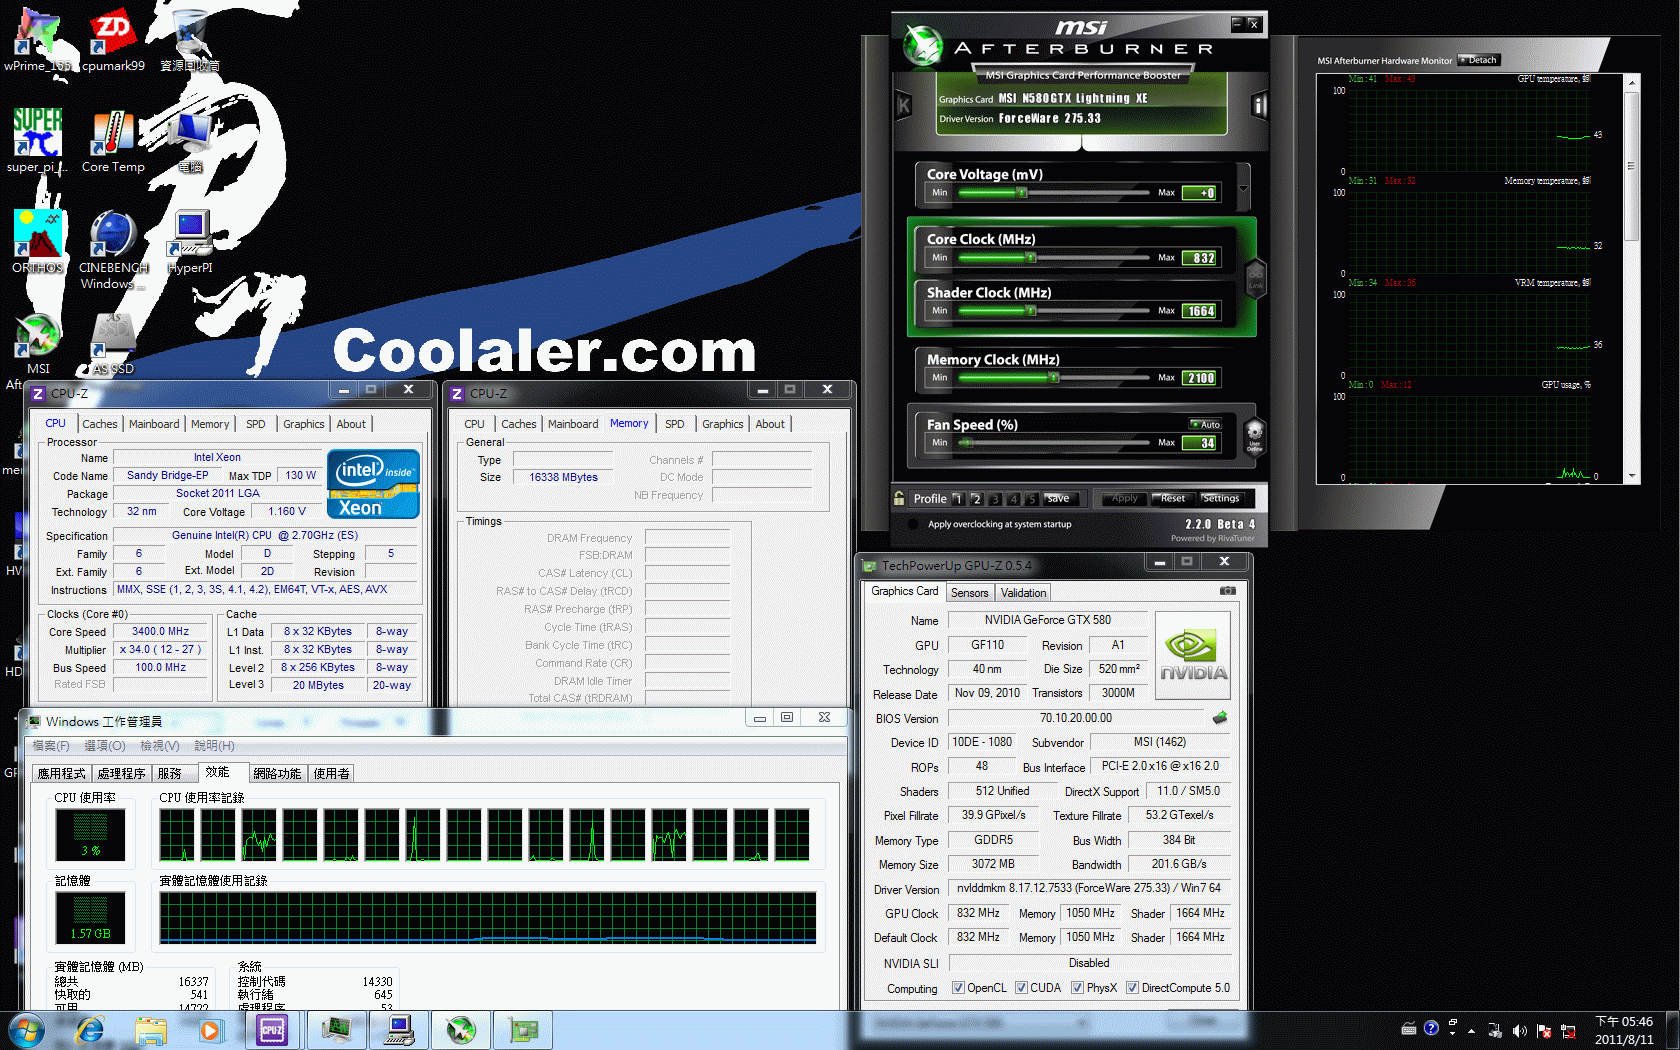Enable apply overclocking at system startup
1680x1050 pixels.
coord(913,524)
